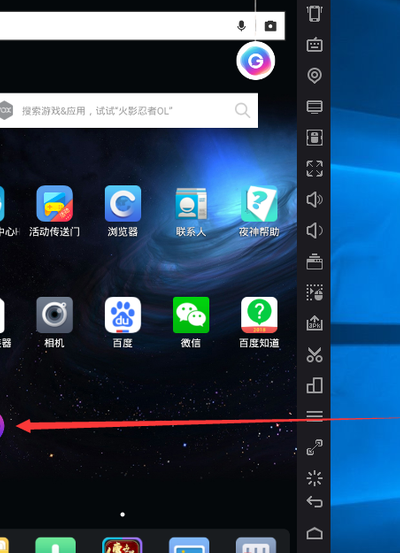Open the floating G assistant bubble
400x553 pixels.
[x=256, y=61]
